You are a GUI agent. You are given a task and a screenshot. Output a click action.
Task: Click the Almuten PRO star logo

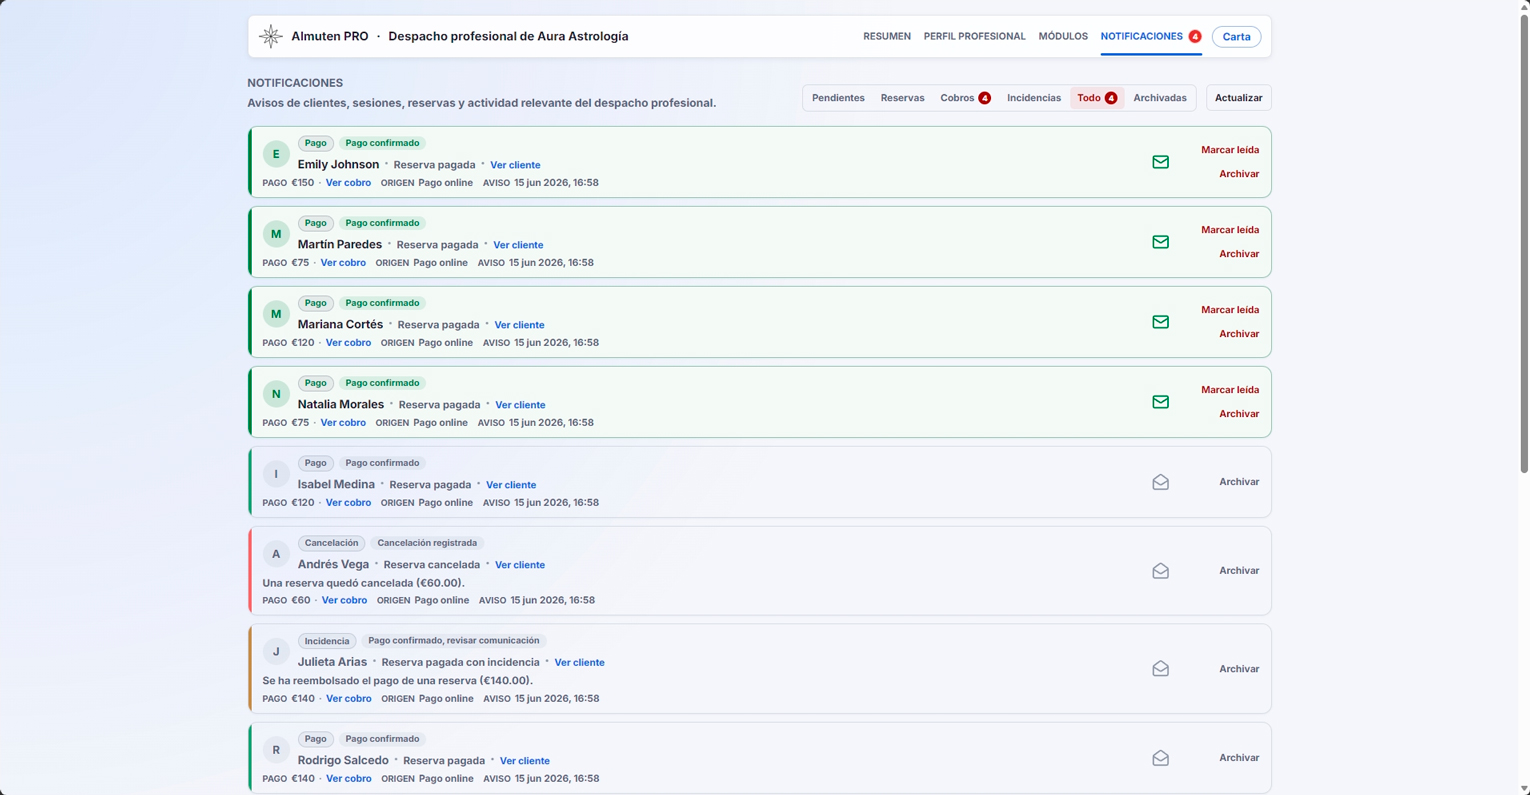(x=270, y=36)
